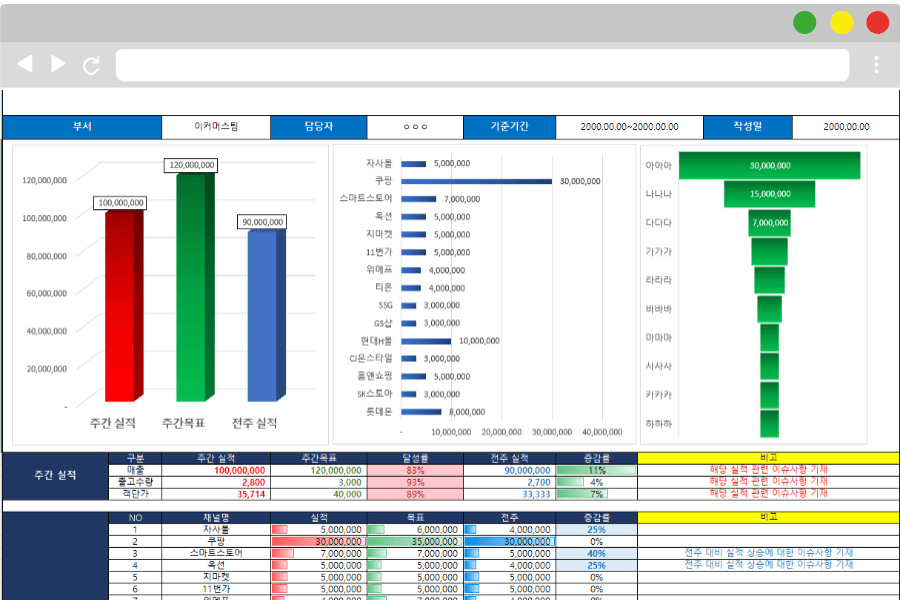Select the 매출 row label
This screenshot has width=900, height=600.
135,470
